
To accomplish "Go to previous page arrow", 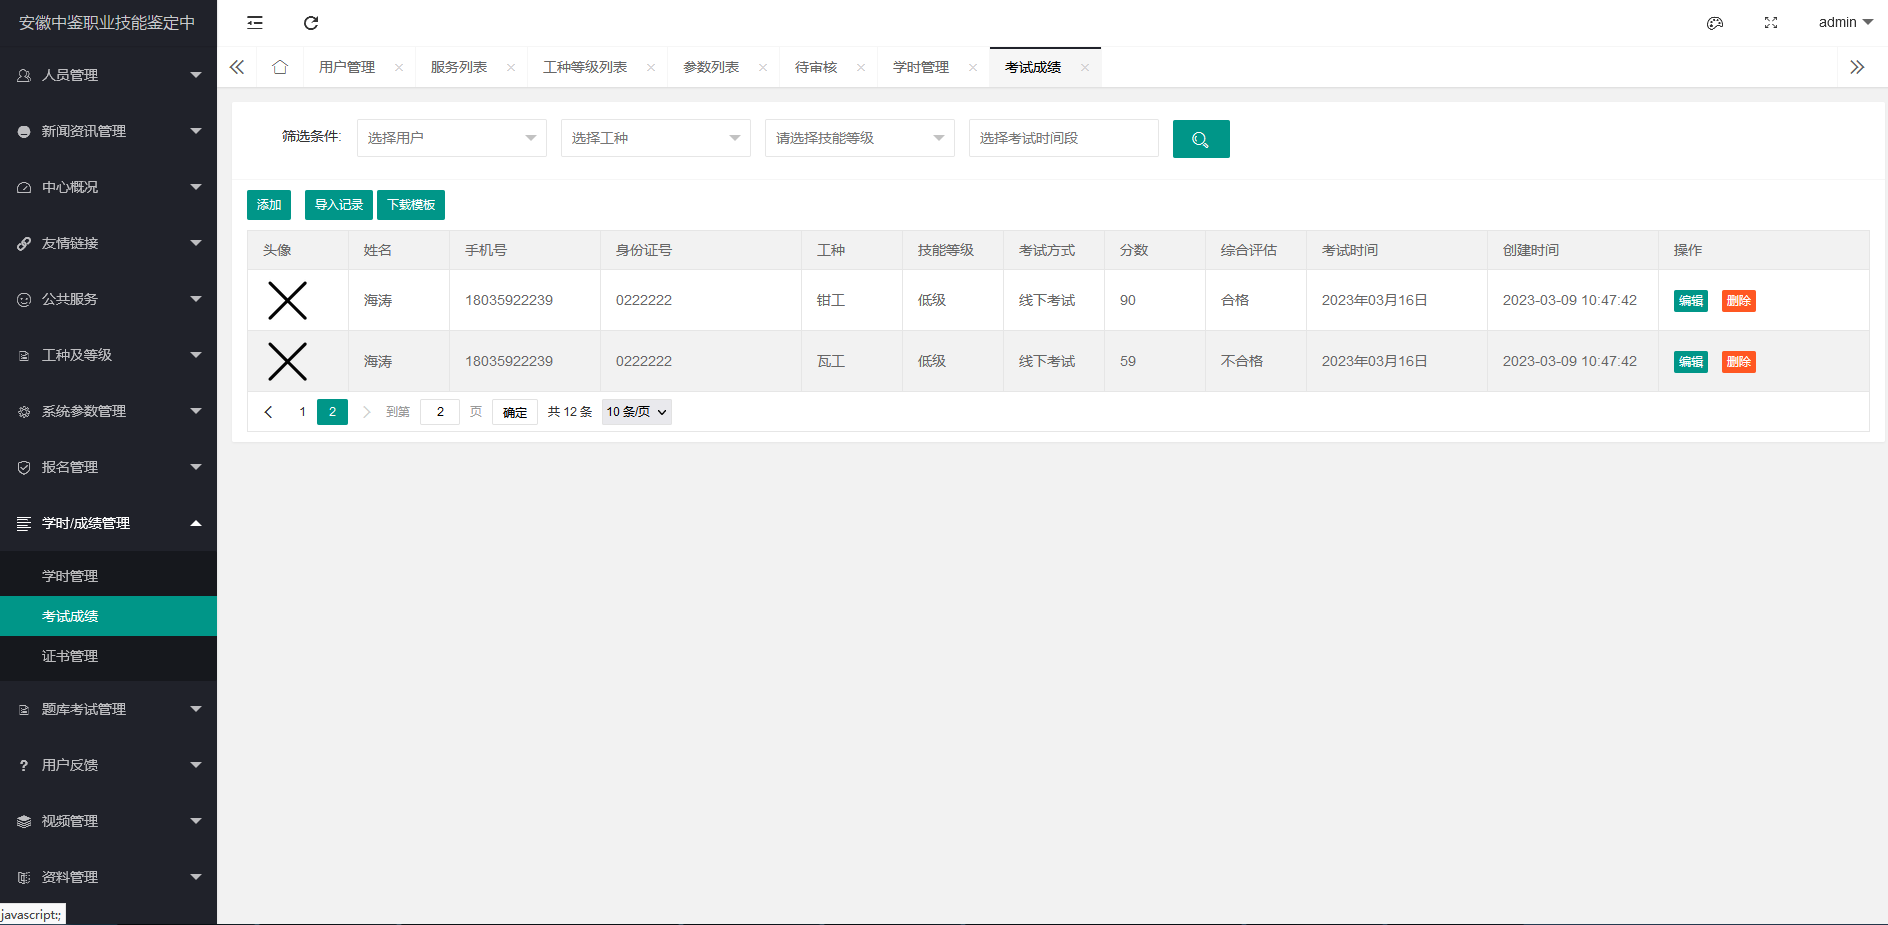I will pos(268,412).
